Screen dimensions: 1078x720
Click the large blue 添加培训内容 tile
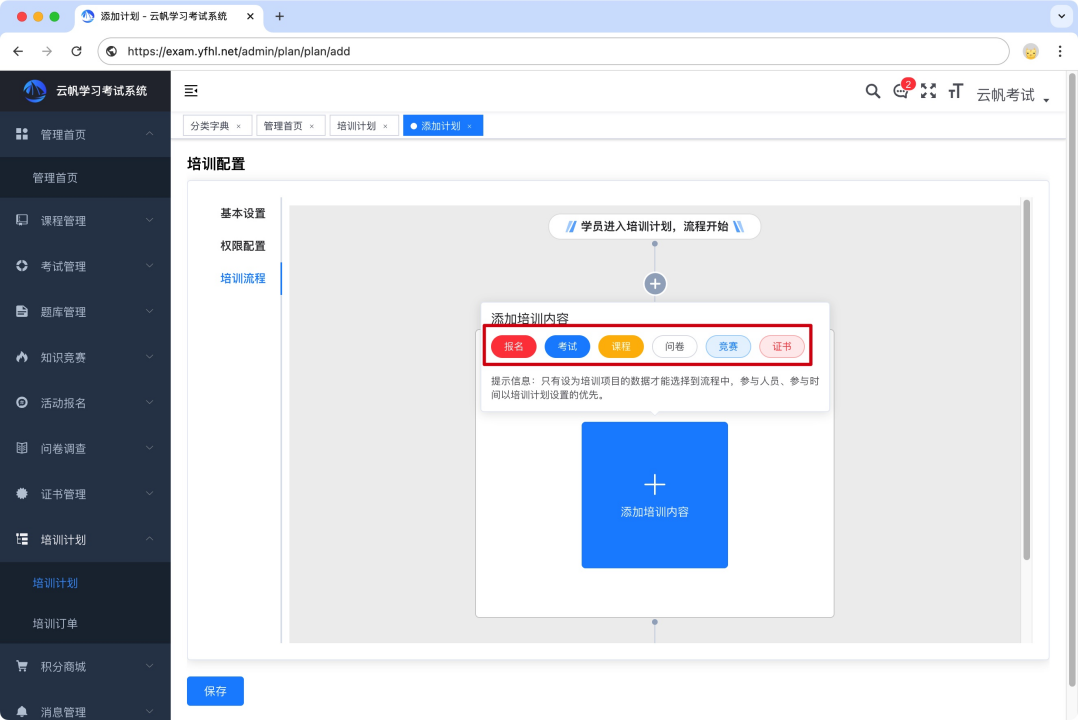coord(655,495)
